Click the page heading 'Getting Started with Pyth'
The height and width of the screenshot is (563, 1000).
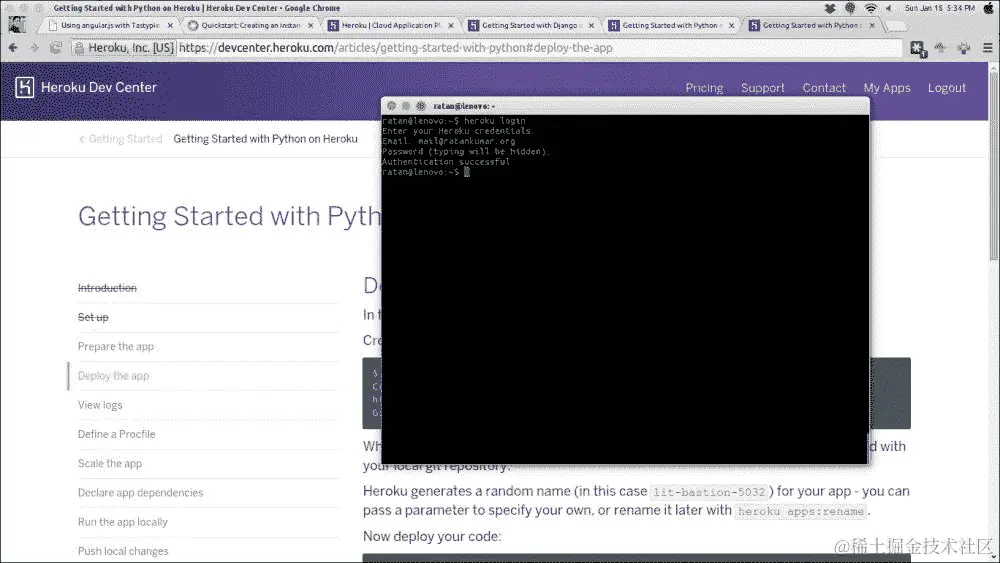tap(230, 216)
